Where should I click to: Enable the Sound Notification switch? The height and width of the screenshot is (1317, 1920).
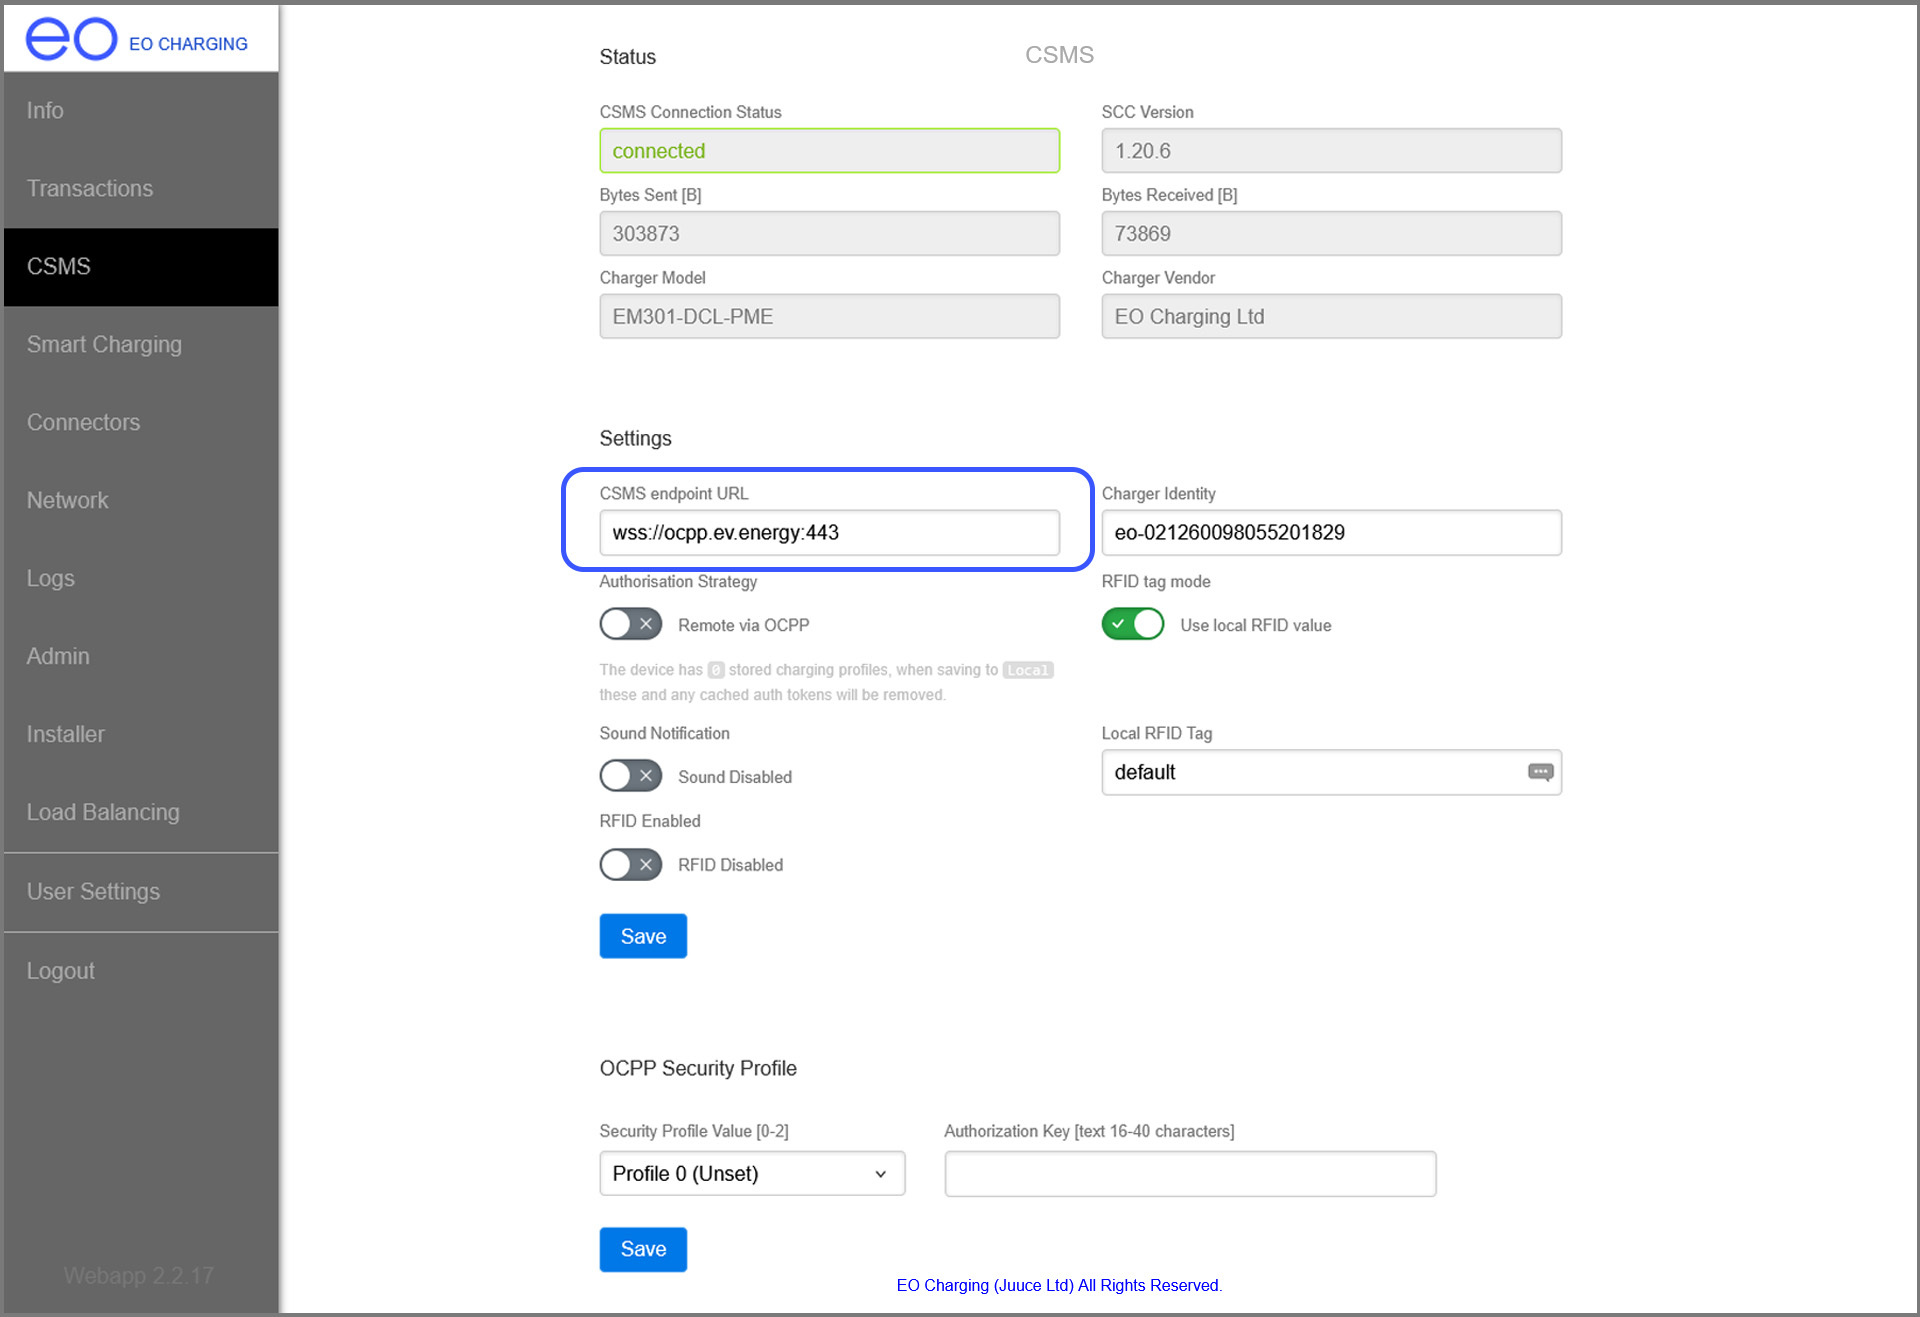631,776
